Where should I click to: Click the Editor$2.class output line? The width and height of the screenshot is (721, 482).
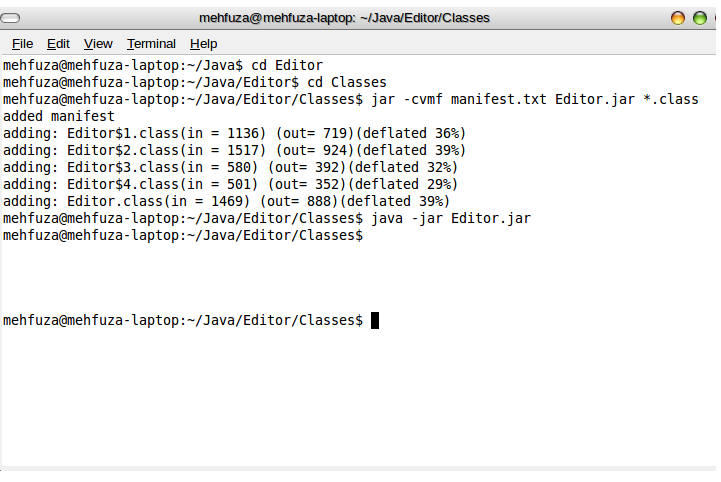[x=235, y=150]
